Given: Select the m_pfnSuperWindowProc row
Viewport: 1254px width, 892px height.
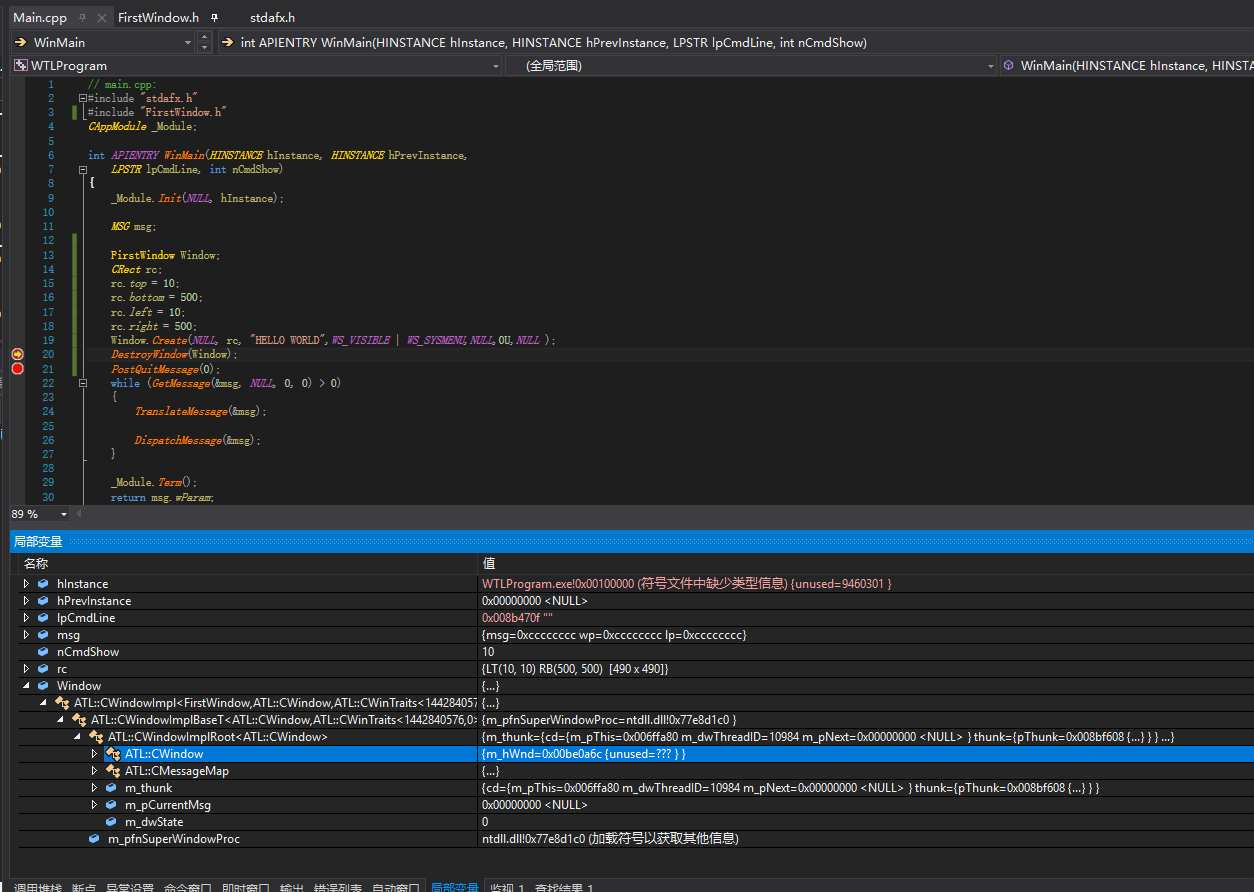Looking at the screenshot, I should (174, 839).
